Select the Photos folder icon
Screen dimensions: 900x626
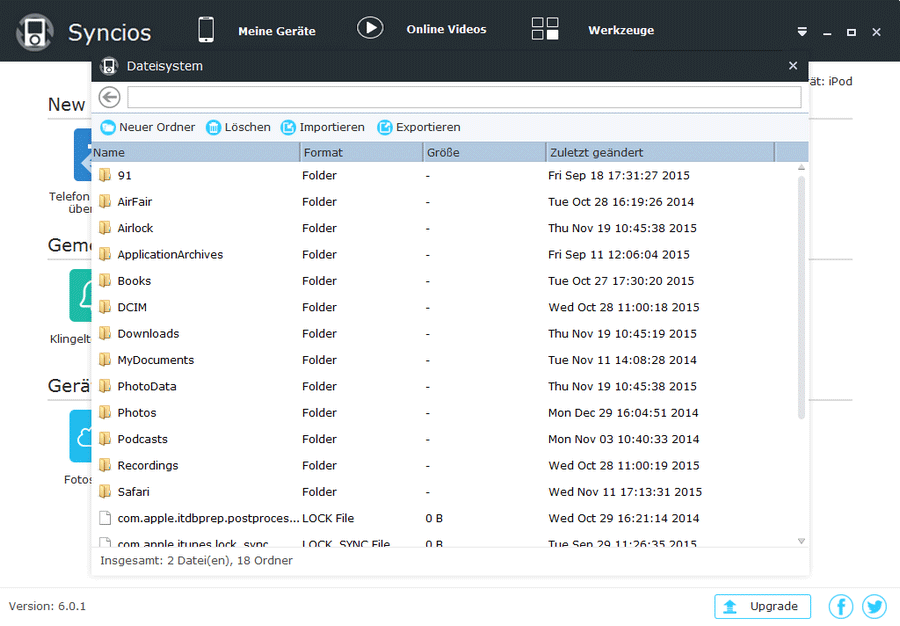[104, 413]
